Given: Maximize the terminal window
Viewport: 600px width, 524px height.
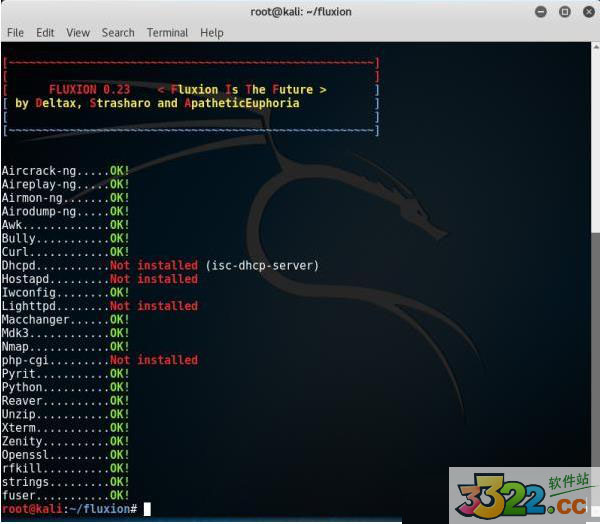Looking at the screenshot, I should (565, 12).
